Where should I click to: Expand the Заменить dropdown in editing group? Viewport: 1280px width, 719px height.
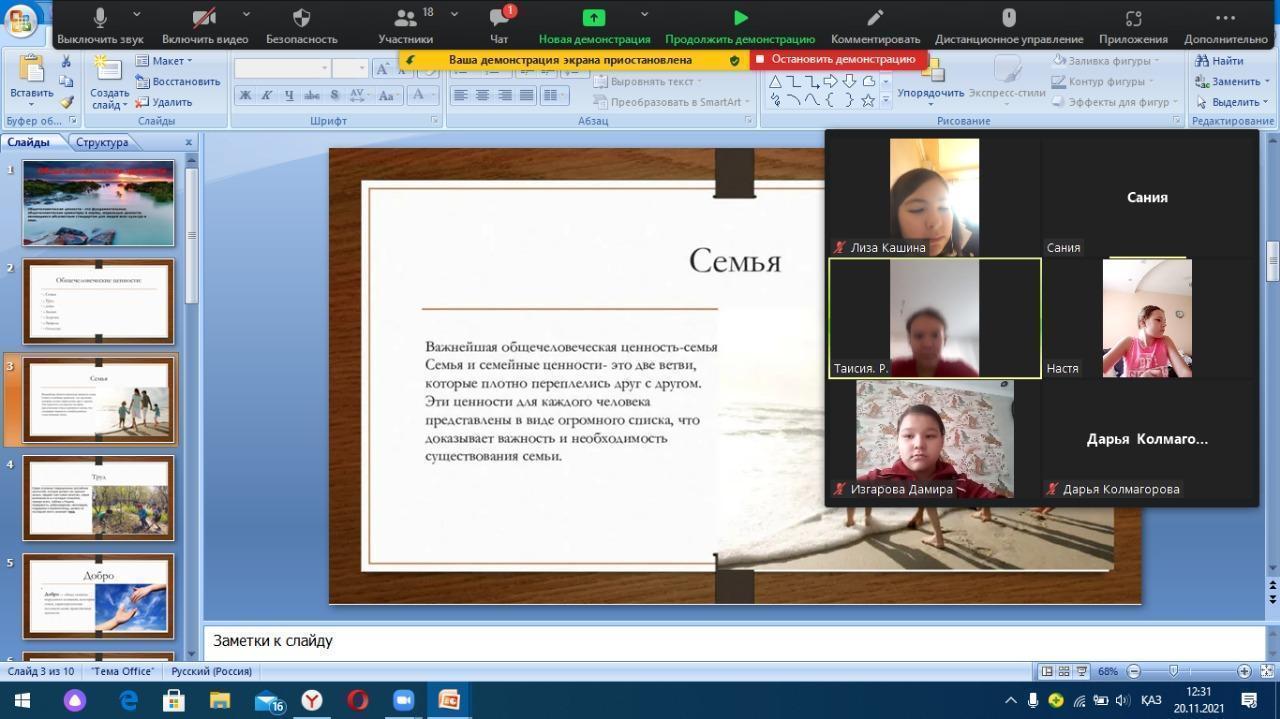tap(1232, 82)
